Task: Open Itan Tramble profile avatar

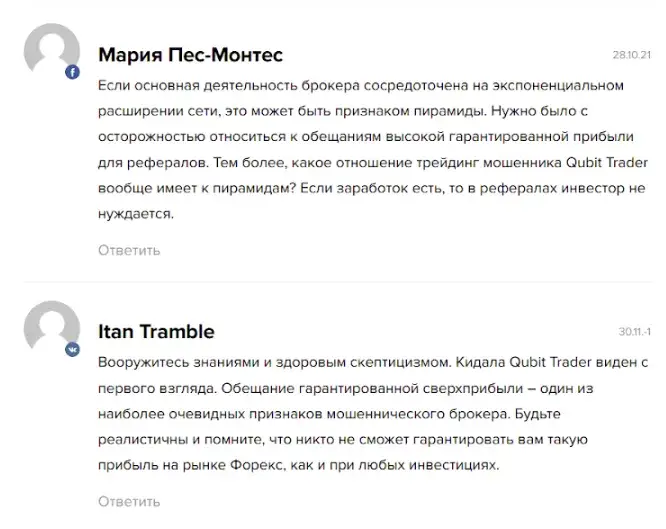Action: coord(52,327)
